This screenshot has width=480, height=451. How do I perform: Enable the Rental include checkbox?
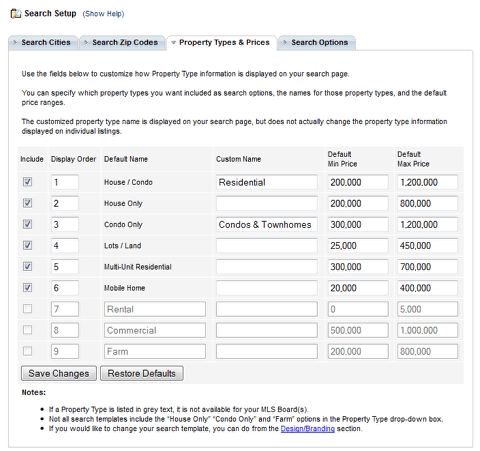click(x=27, y=309)
